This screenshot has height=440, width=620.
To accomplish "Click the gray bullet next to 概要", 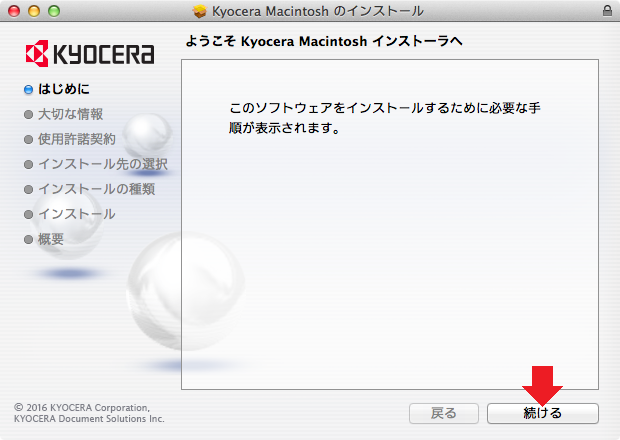I will (29, 239).
